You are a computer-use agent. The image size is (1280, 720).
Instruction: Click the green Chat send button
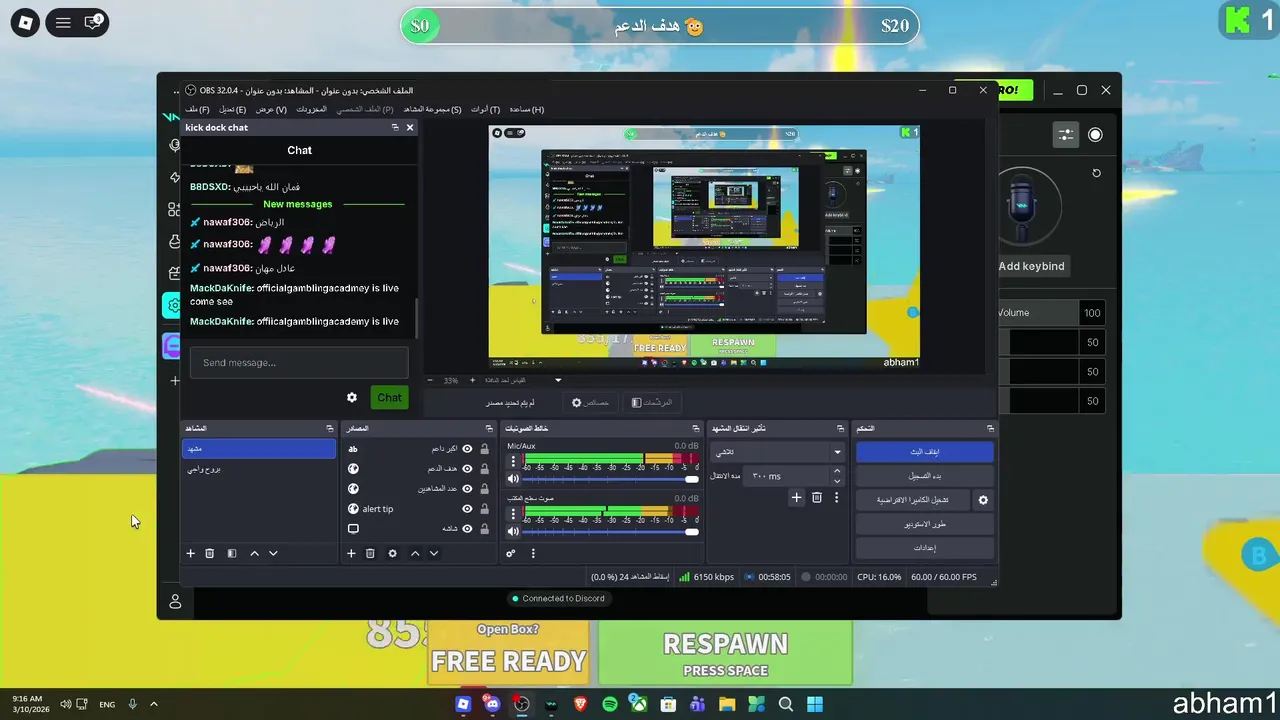point(389,397)
